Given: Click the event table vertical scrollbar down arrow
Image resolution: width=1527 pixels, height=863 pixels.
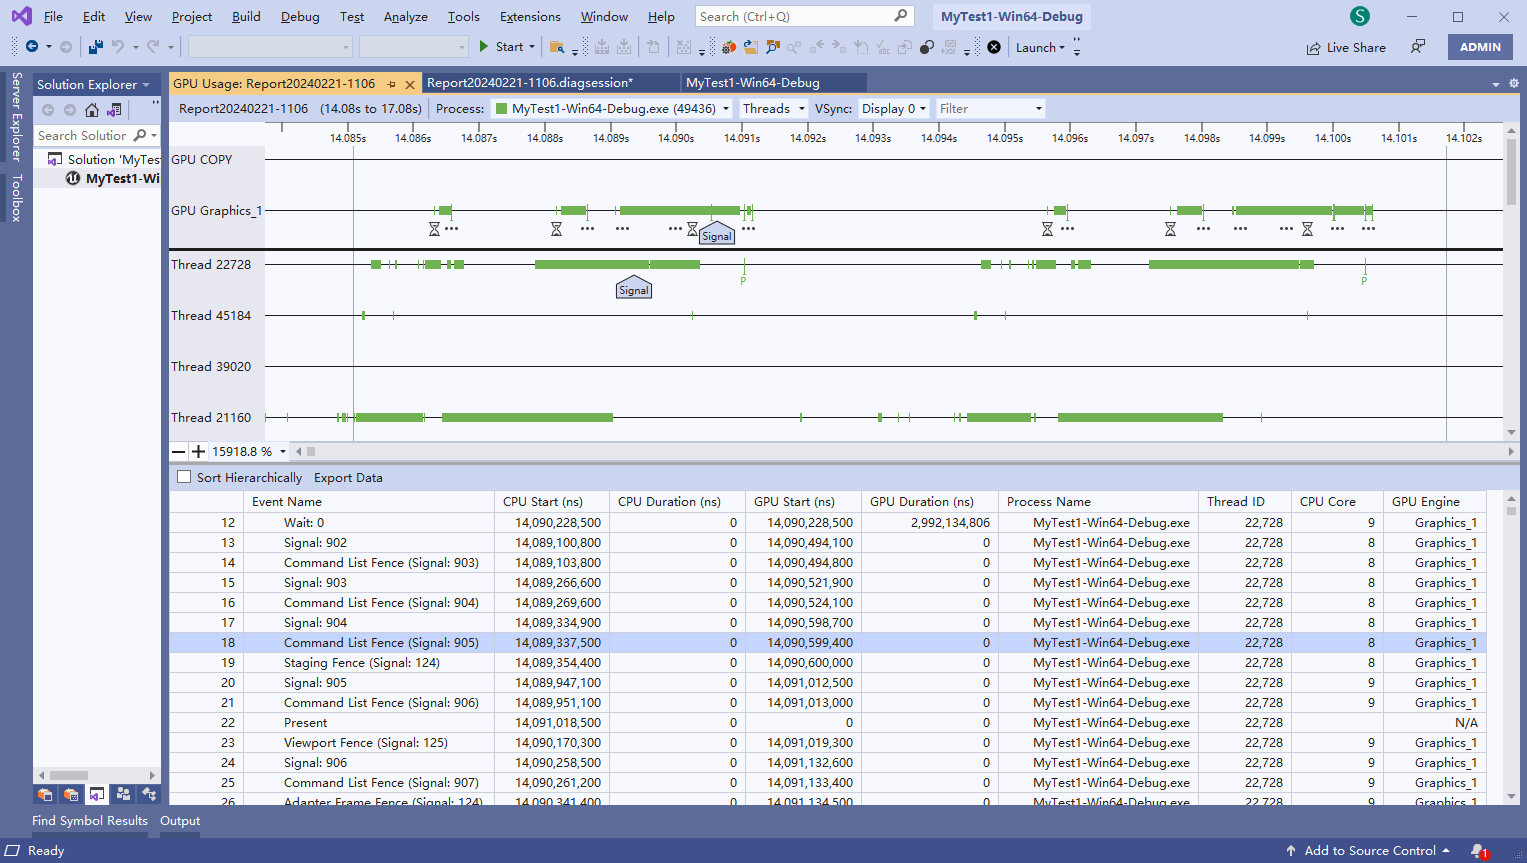Looking at the screenshot, I should [x=1511, y=797].
